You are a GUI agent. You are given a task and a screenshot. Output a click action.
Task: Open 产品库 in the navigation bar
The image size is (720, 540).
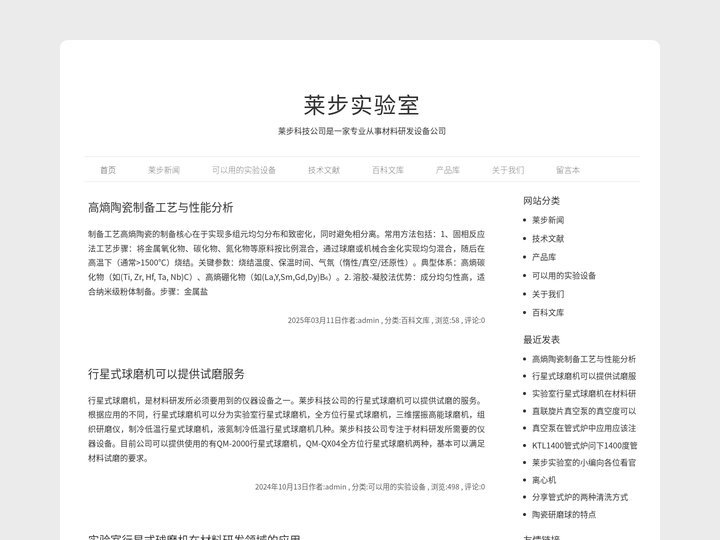pos(448,170)
